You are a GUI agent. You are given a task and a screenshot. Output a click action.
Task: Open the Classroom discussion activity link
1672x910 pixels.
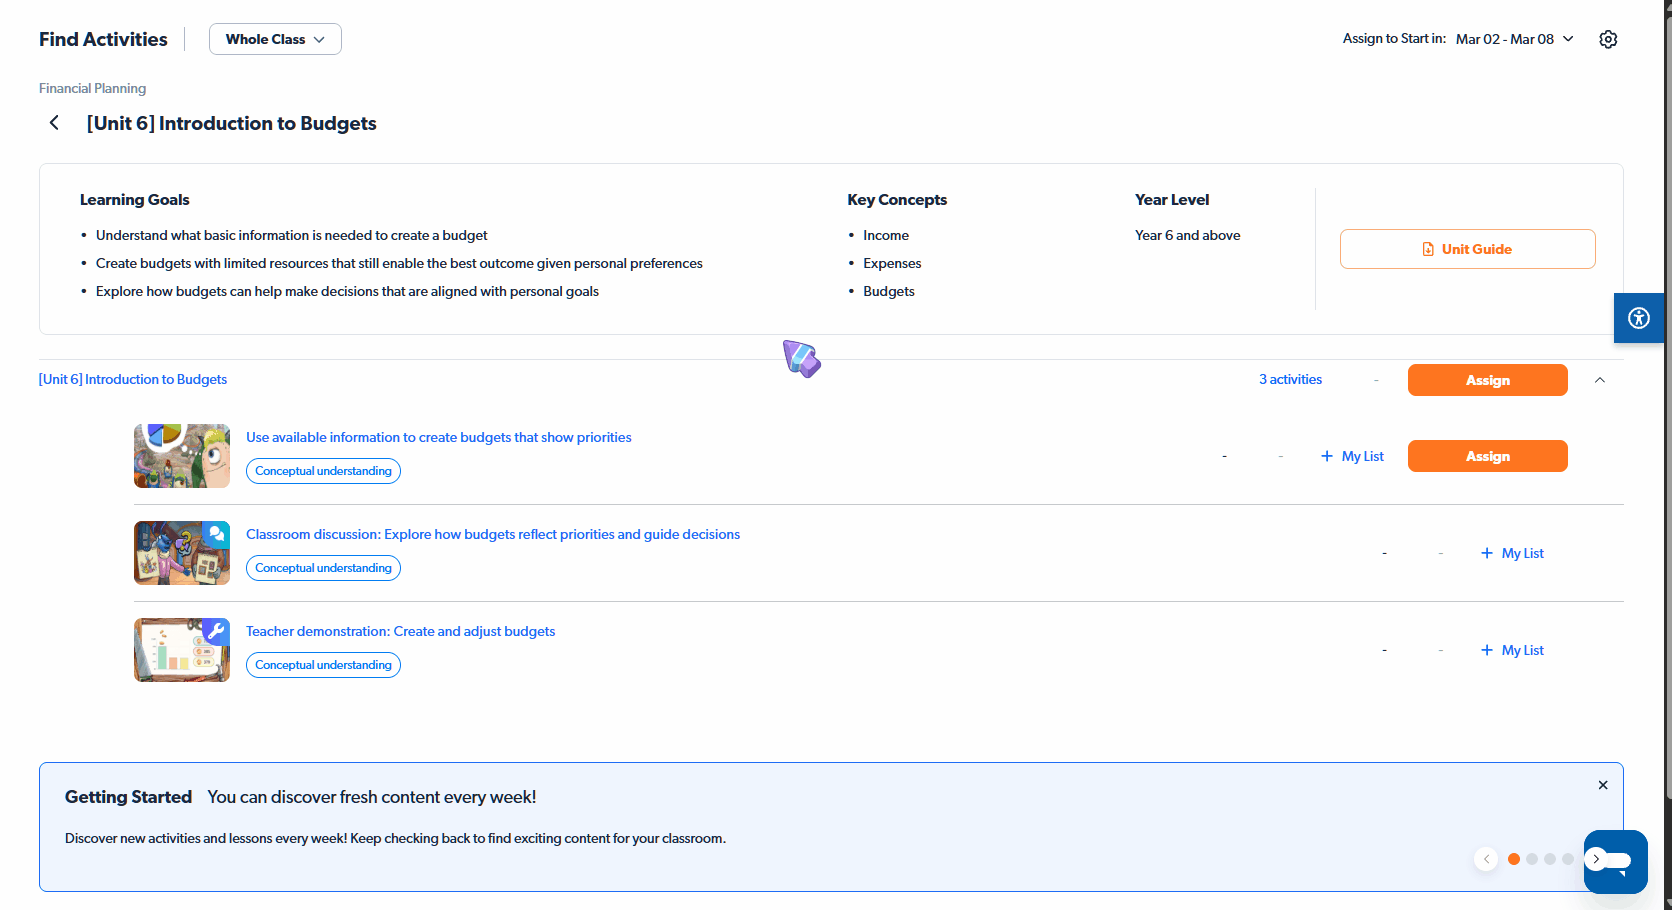[493, 534]
